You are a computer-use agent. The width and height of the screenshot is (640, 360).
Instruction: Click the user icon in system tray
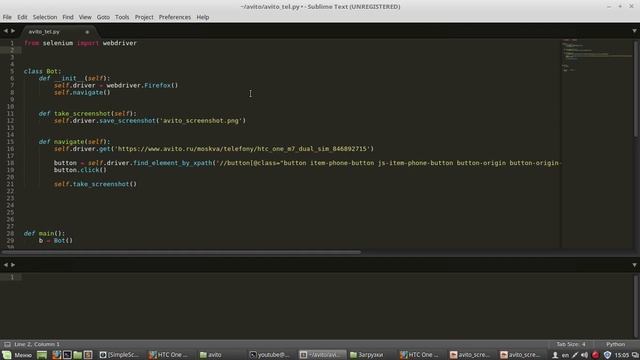click(555, 355)
